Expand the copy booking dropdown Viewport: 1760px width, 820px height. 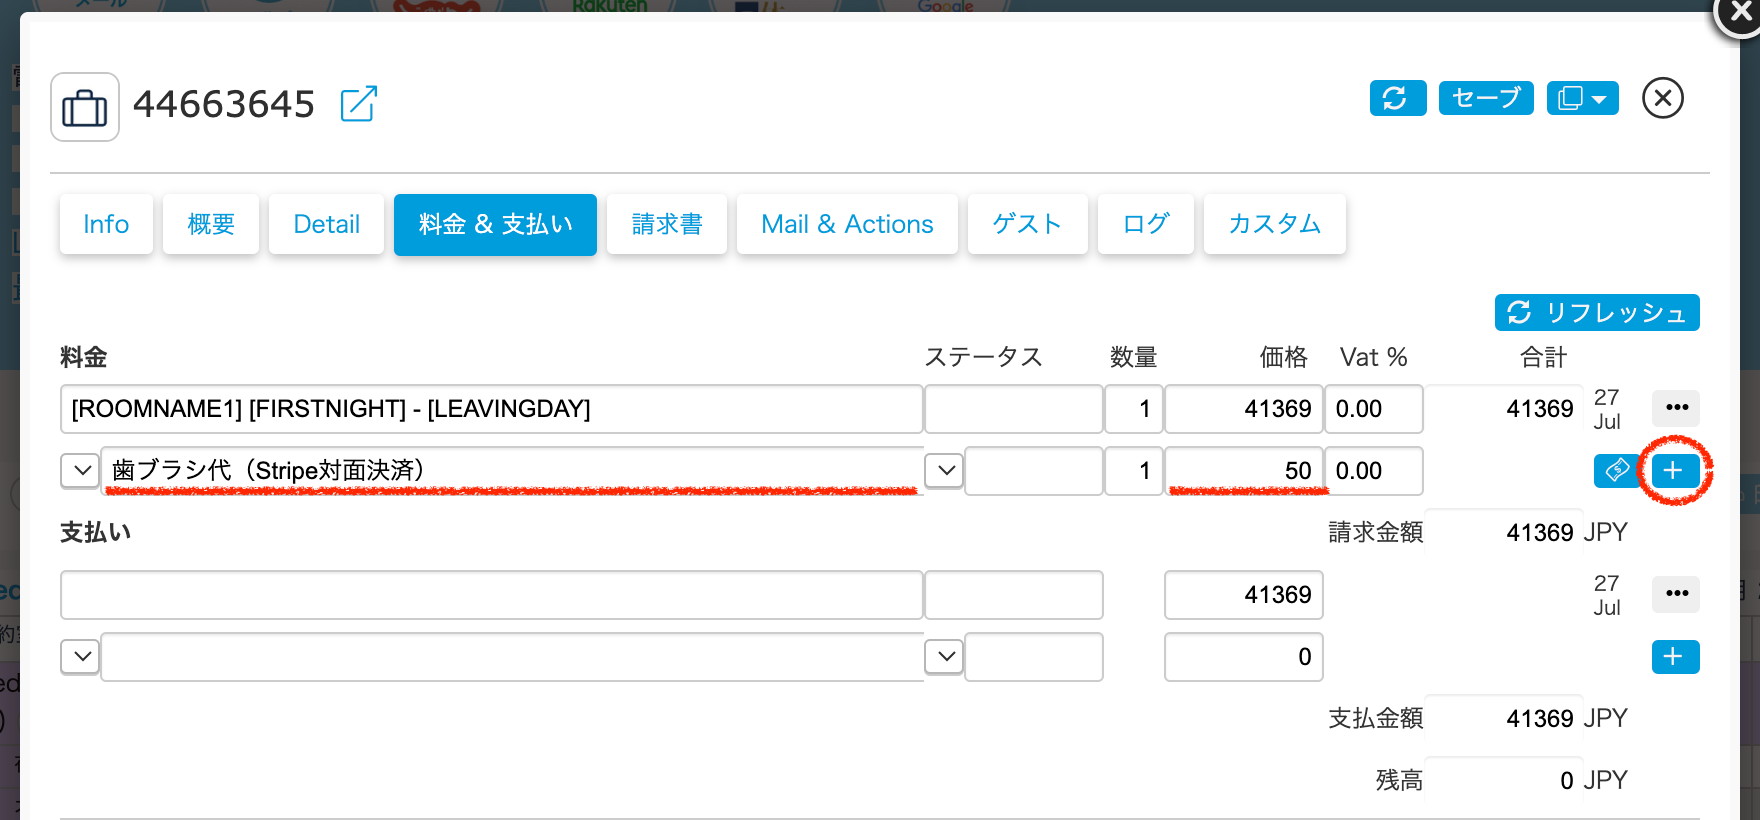(1582, 98)
